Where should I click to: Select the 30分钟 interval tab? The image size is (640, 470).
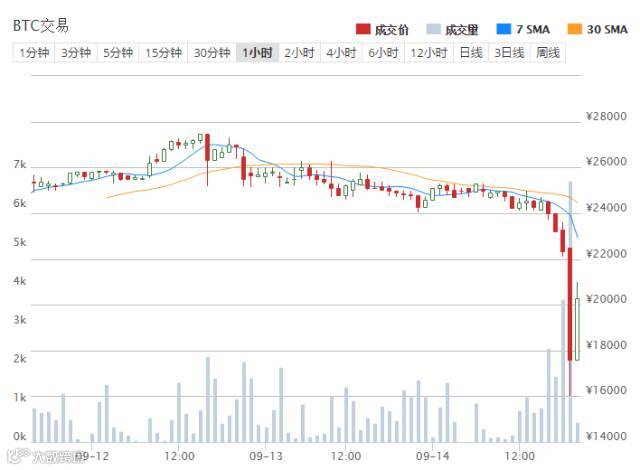[x=212, y=53]
